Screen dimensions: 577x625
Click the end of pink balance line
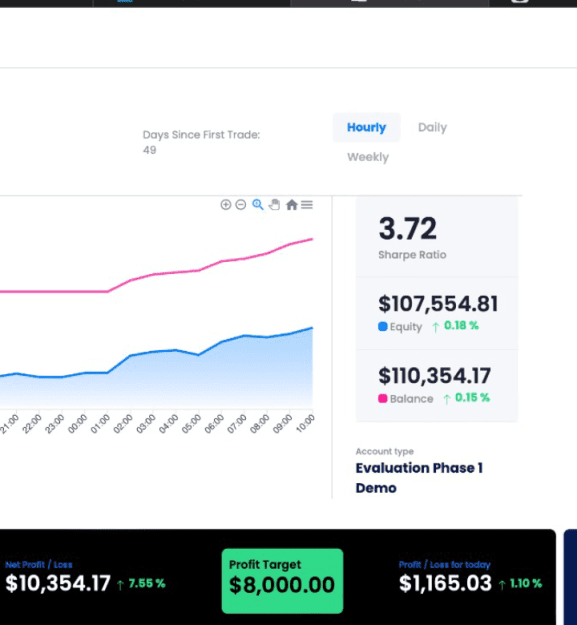[x=312, y=239]
